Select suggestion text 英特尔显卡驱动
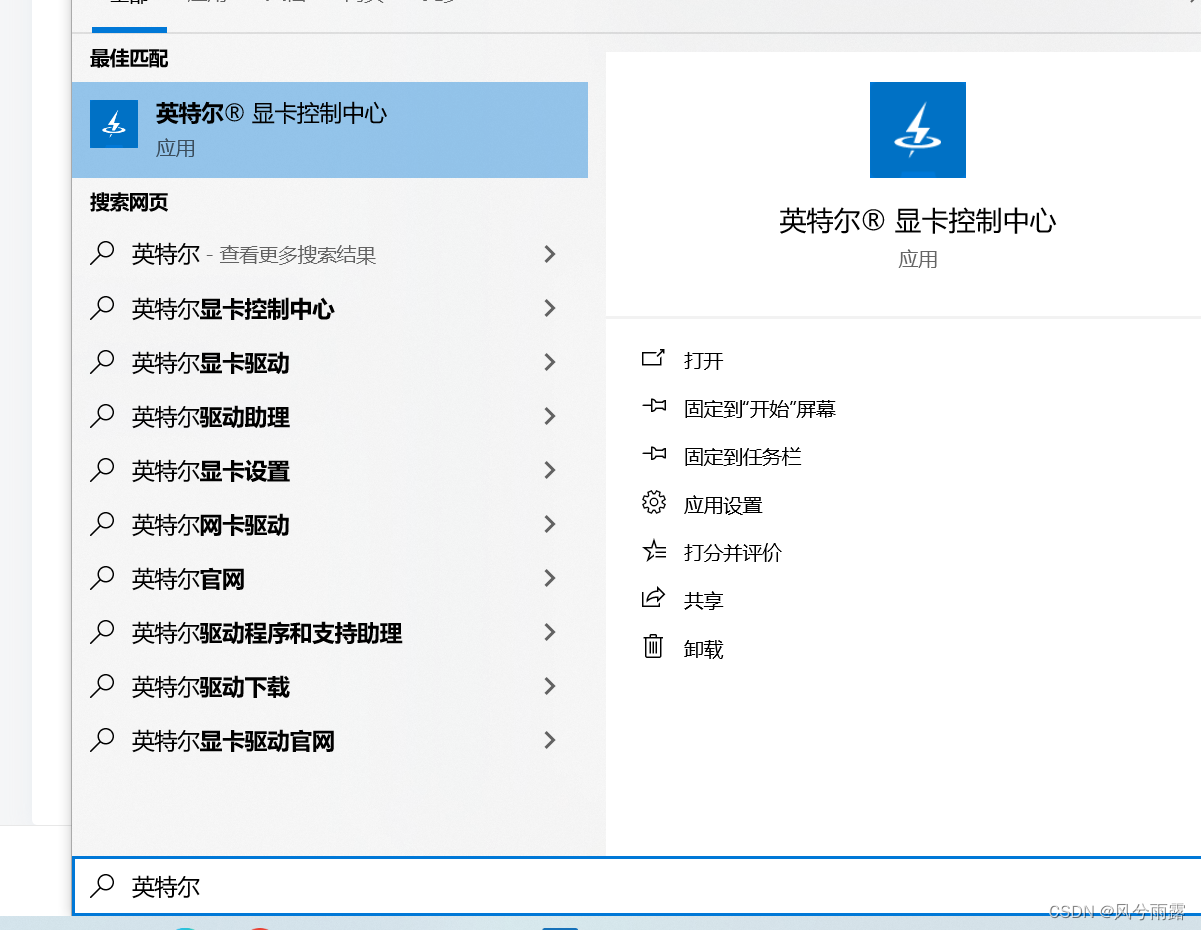 tap(211, 363)
